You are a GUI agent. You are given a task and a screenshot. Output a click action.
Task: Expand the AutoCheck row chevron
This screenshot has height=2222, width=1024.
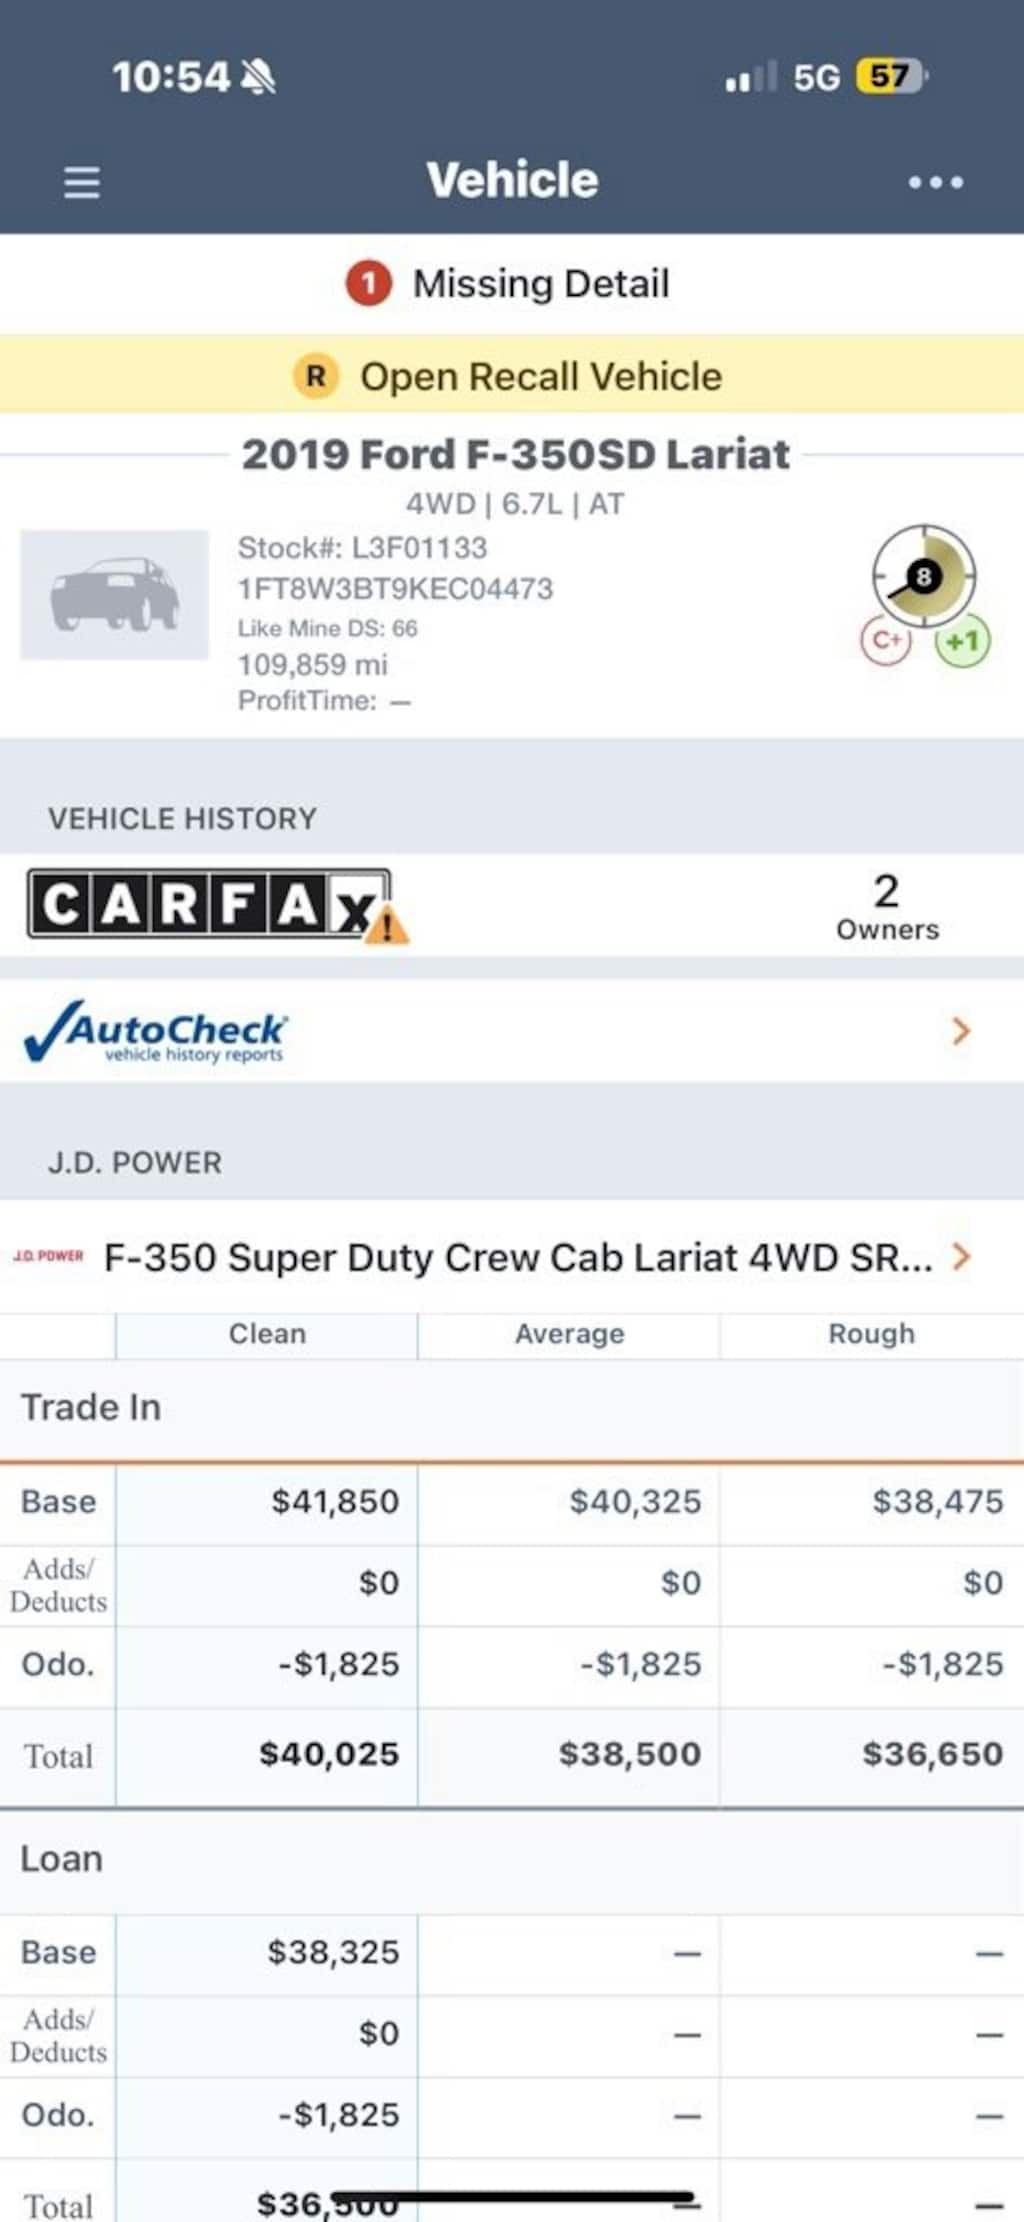pos(960,1031)
